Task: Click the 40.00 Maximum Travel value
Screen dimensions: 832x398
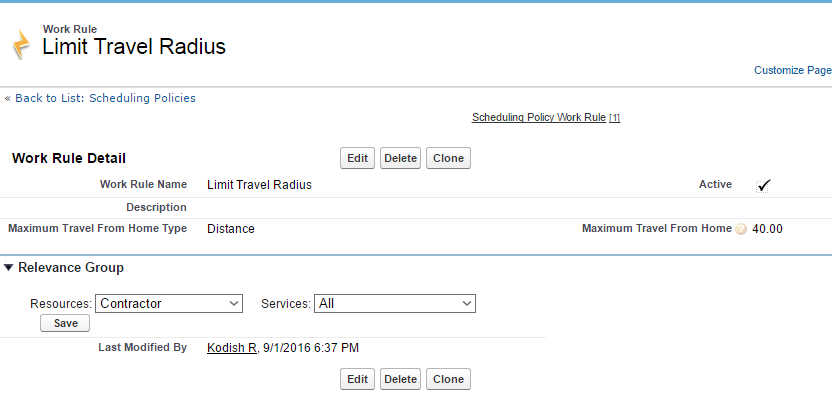Action: click(x=767, y=229)
